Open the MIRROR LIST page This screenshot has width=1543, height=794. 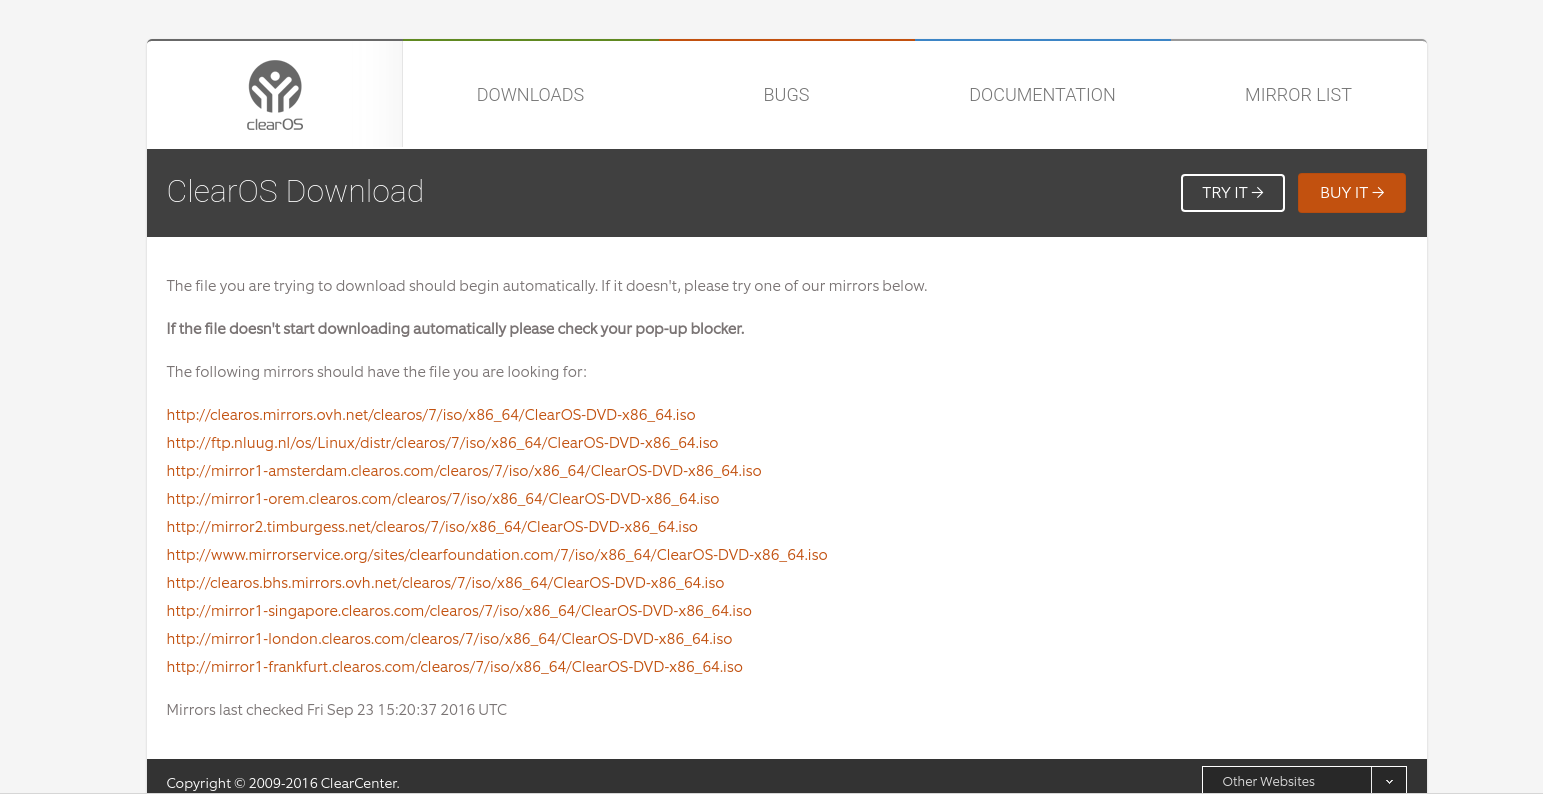click(x=1298, y=95)
